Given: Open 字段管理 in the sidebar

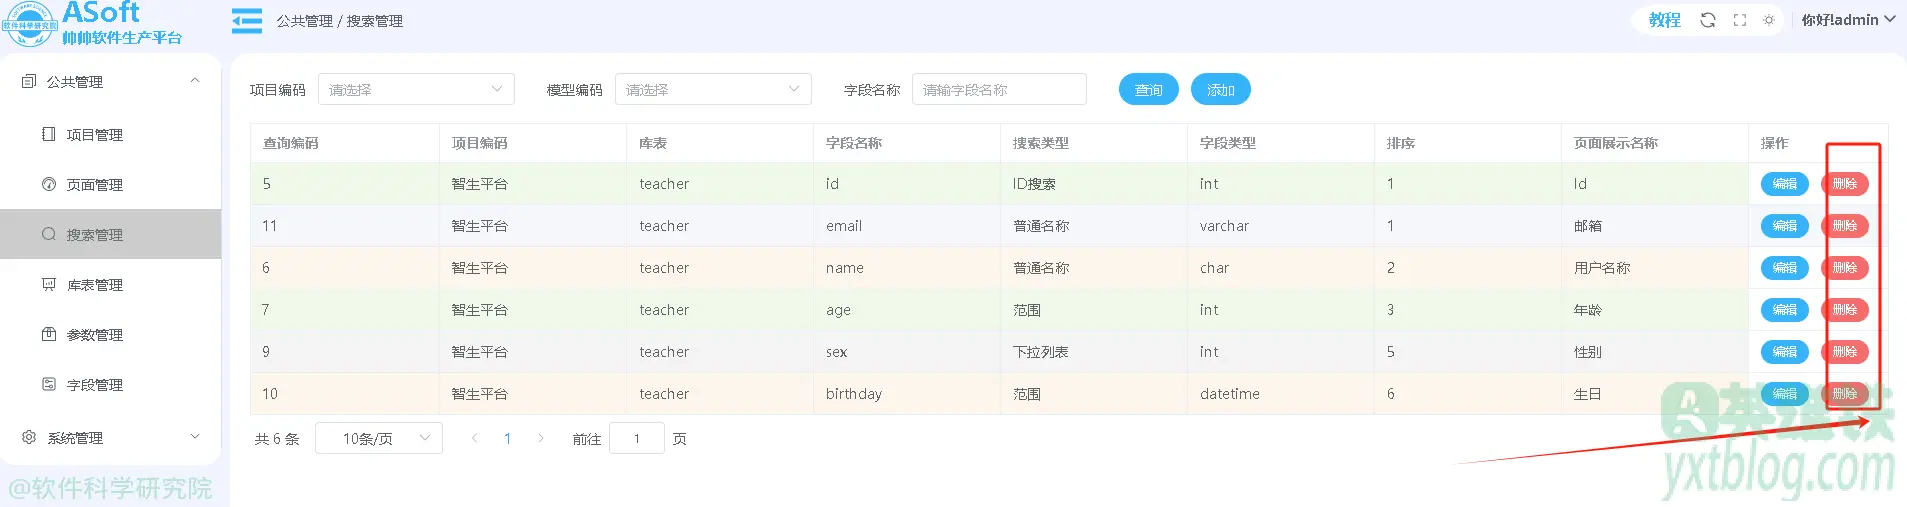Looking at the screenshot, I should 95,385.
